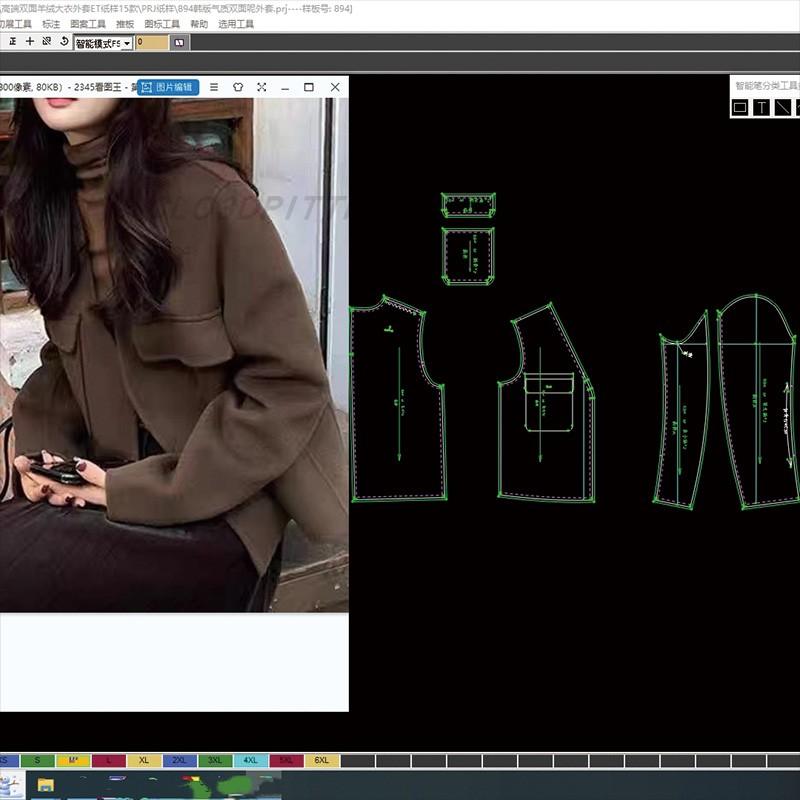The height and width of the screenshot is (800, 800).
Task: Click the large top sleeve pattern piece
Action: pyautogui.click(x=758, y=403)
